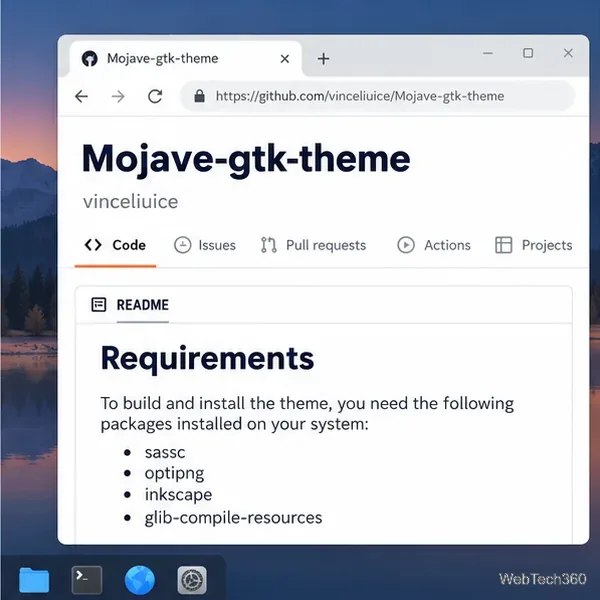Click the padlock icon in the address bar
Viewport: 600px width, 600px height.
point(199,96)
